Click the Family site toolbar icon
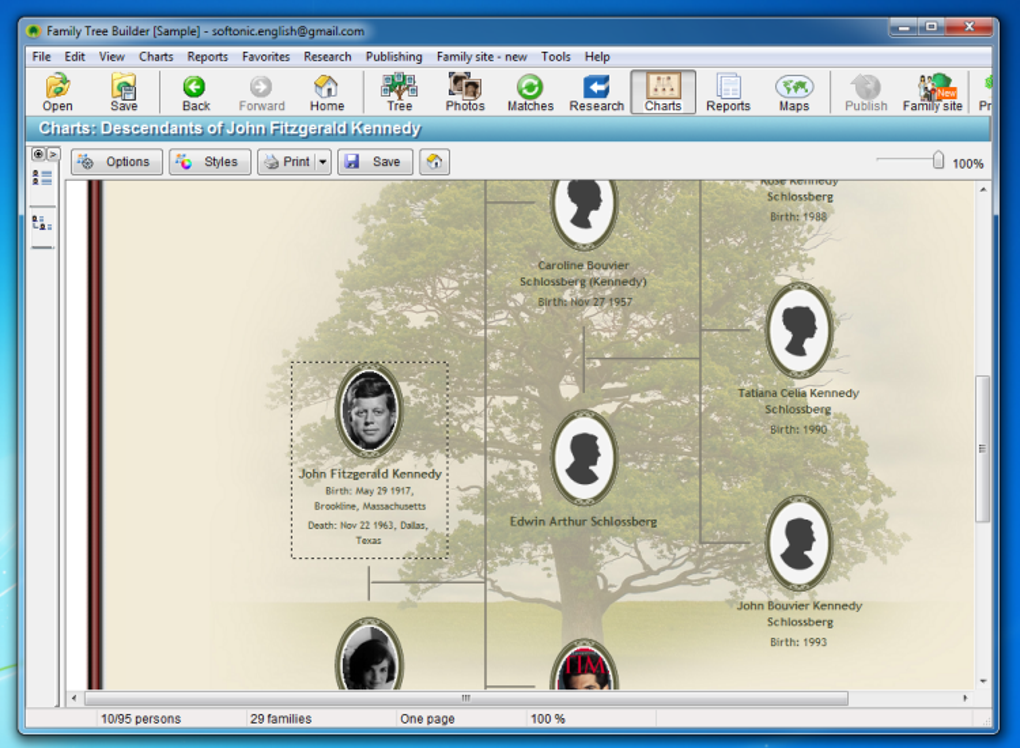1020x748 pixels. coord(932,92)
